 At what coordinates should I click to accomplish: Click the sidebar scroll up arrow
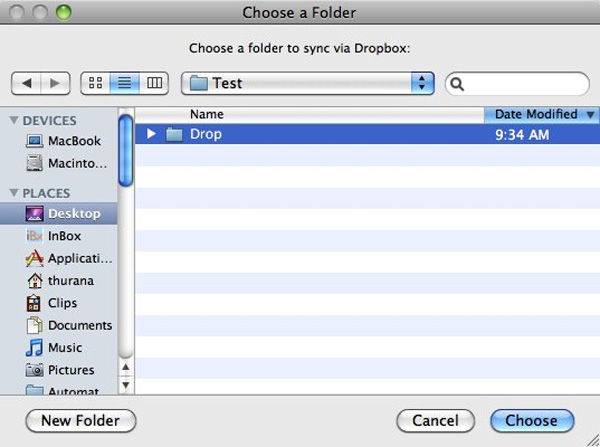(x=126, y=367)
